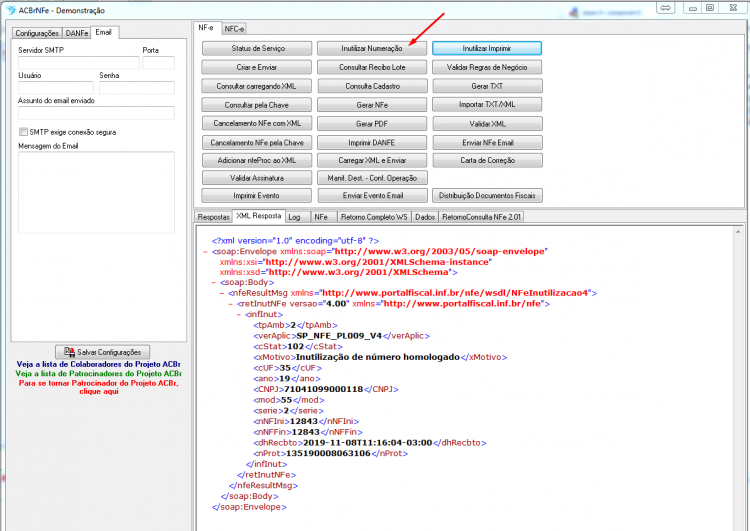Viewport: 750px width, 531px height.
Task: Switch to the Configurações tab
Action: tap(37, 33)
